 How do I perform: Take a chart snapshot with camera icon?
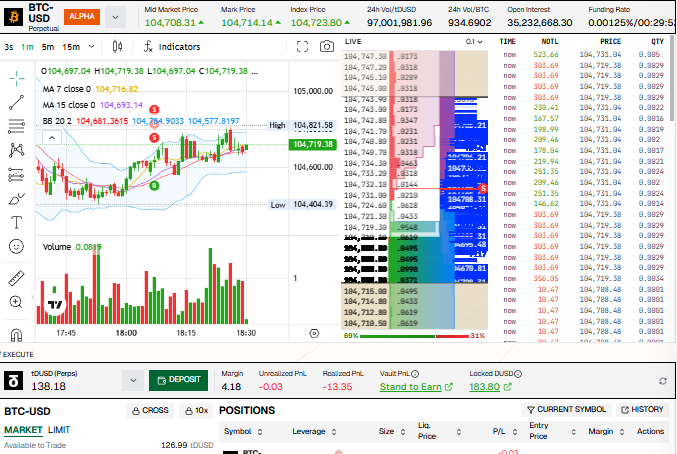pyautogui.click(x=327, y=46)
